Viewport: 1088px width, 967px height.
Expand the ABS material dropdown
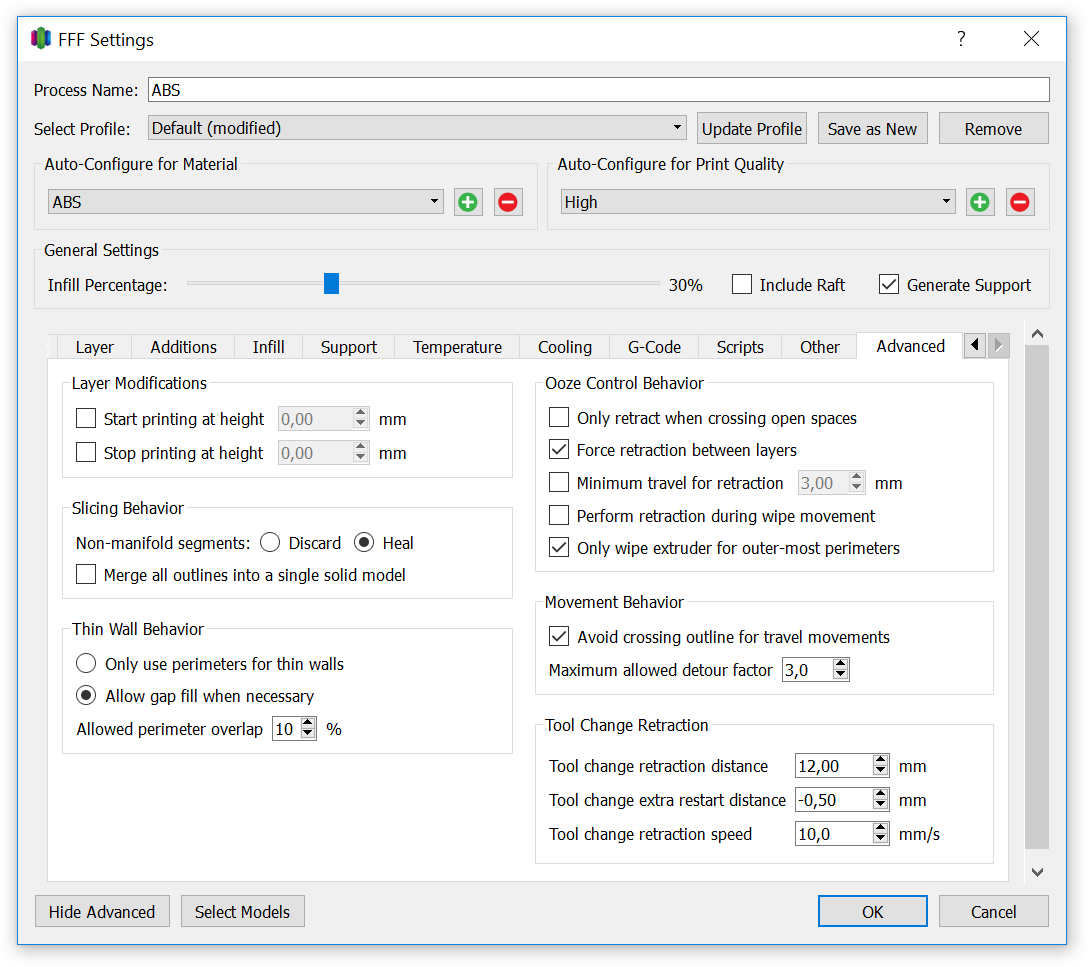(246, 202)
